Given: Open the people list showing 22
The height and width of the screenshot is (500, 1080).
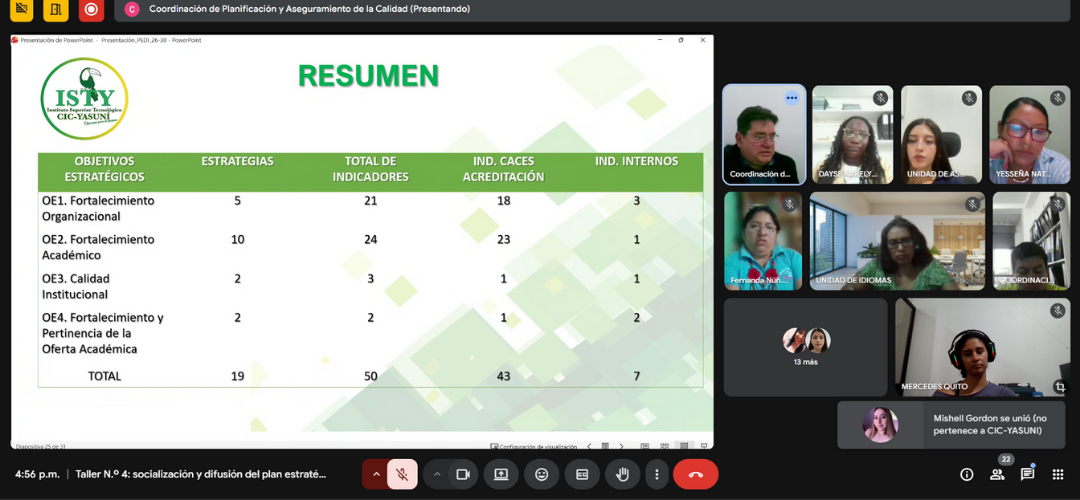Looking at the screenshot, I should [x=997, y=474].
